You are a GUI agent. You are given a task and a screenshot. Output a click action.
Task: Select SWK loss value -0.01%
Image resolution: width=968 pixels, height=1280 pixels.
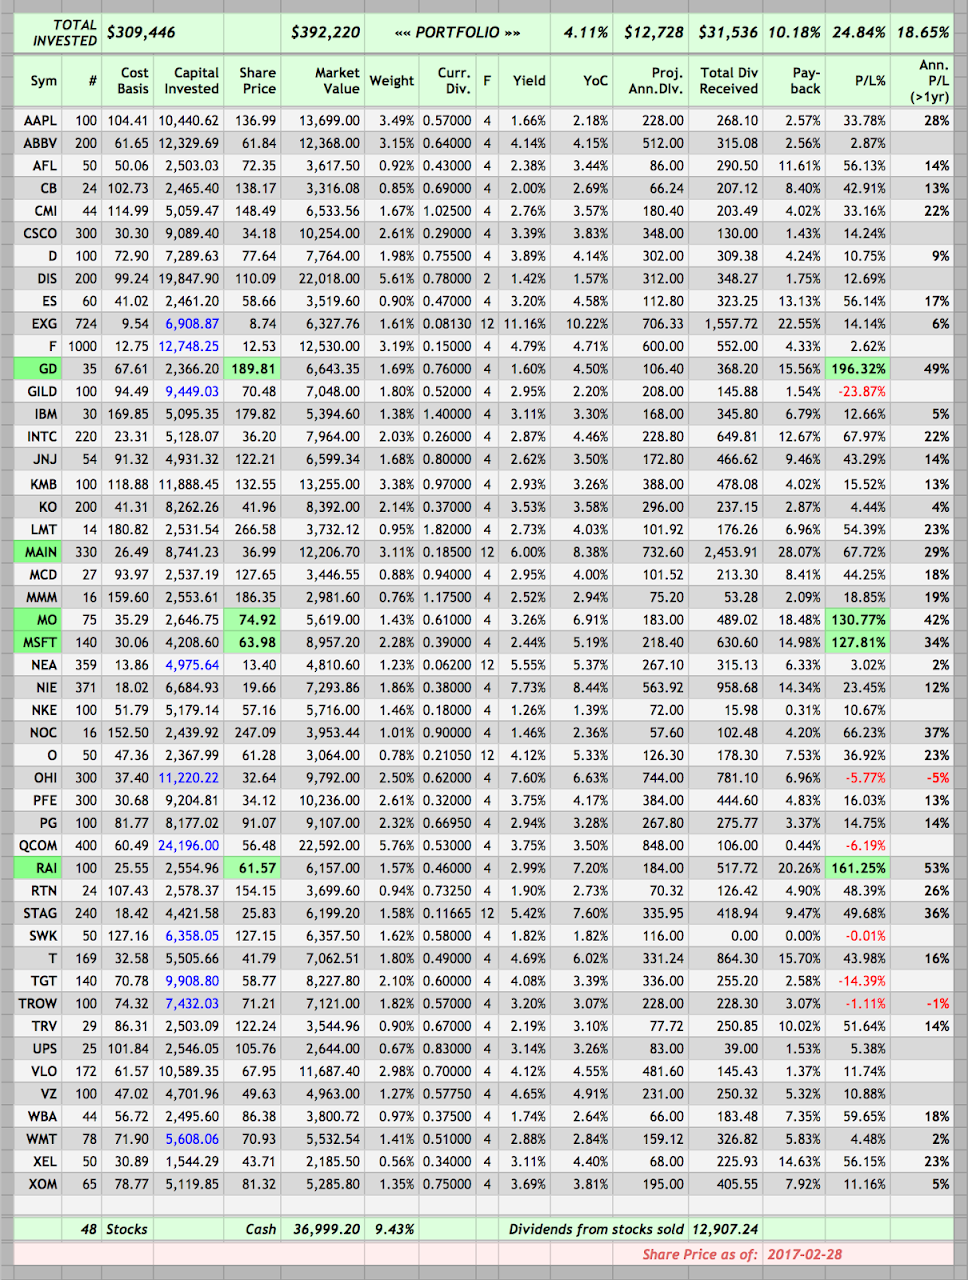click(x=866, y=936)
